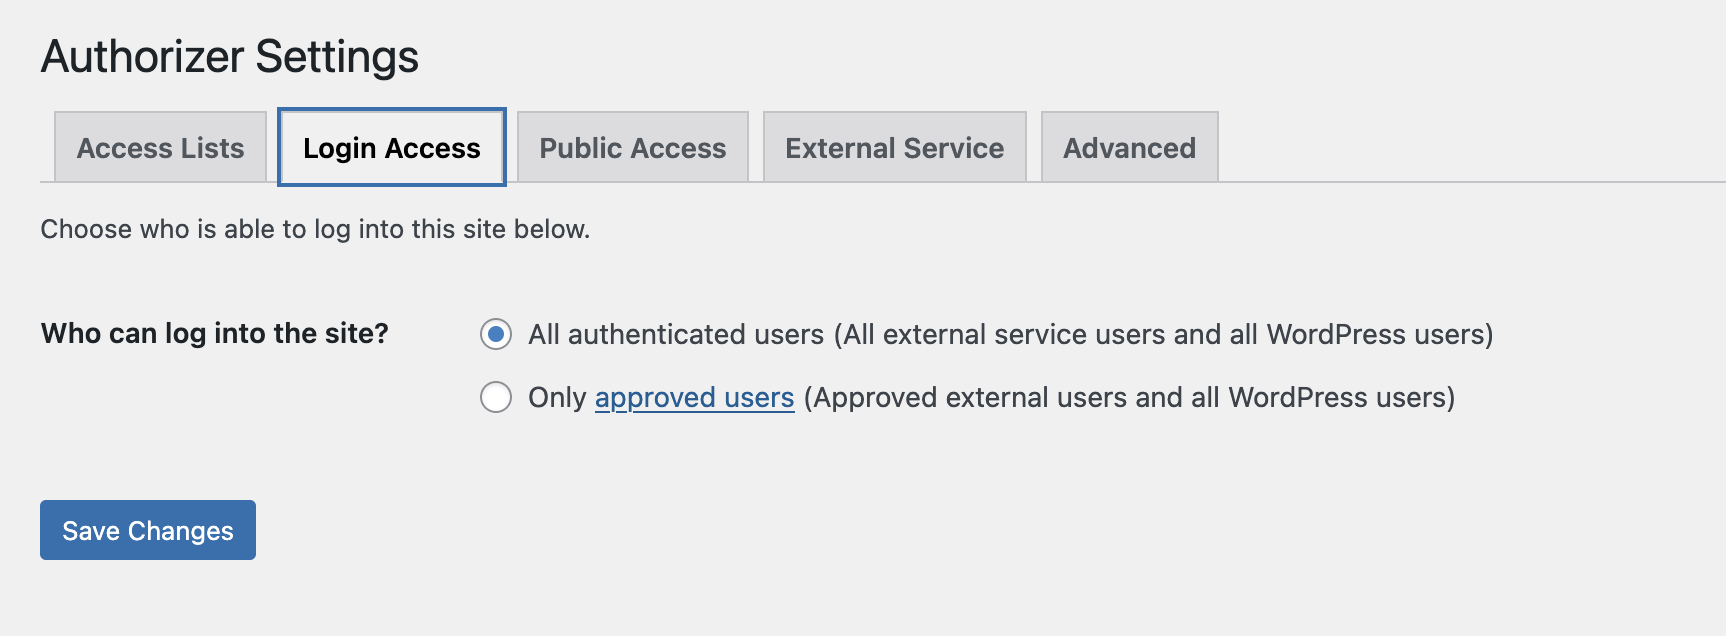Click "(Approved external users and all WordPress users)" text
Viewport: 1726px width, 636px height.
pyautogui.click(x=1129, y=398)
